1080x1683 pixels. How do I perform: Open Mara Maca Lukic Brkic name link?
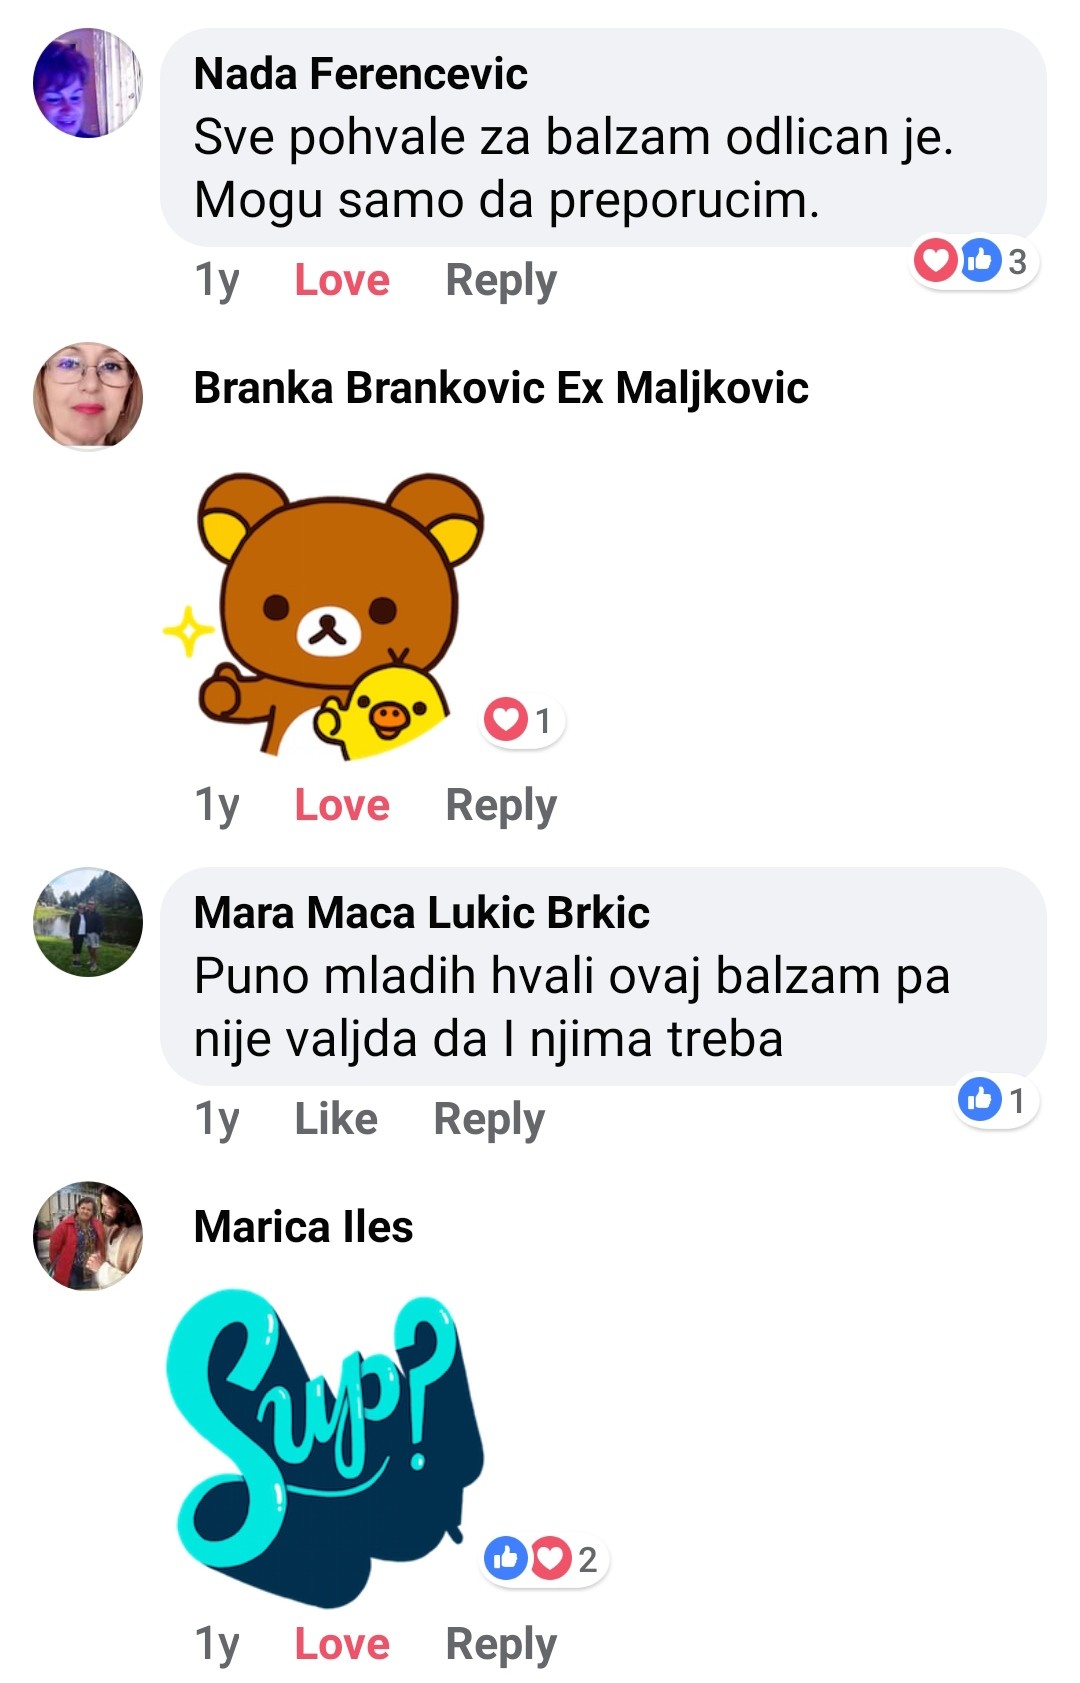[421, 912]
